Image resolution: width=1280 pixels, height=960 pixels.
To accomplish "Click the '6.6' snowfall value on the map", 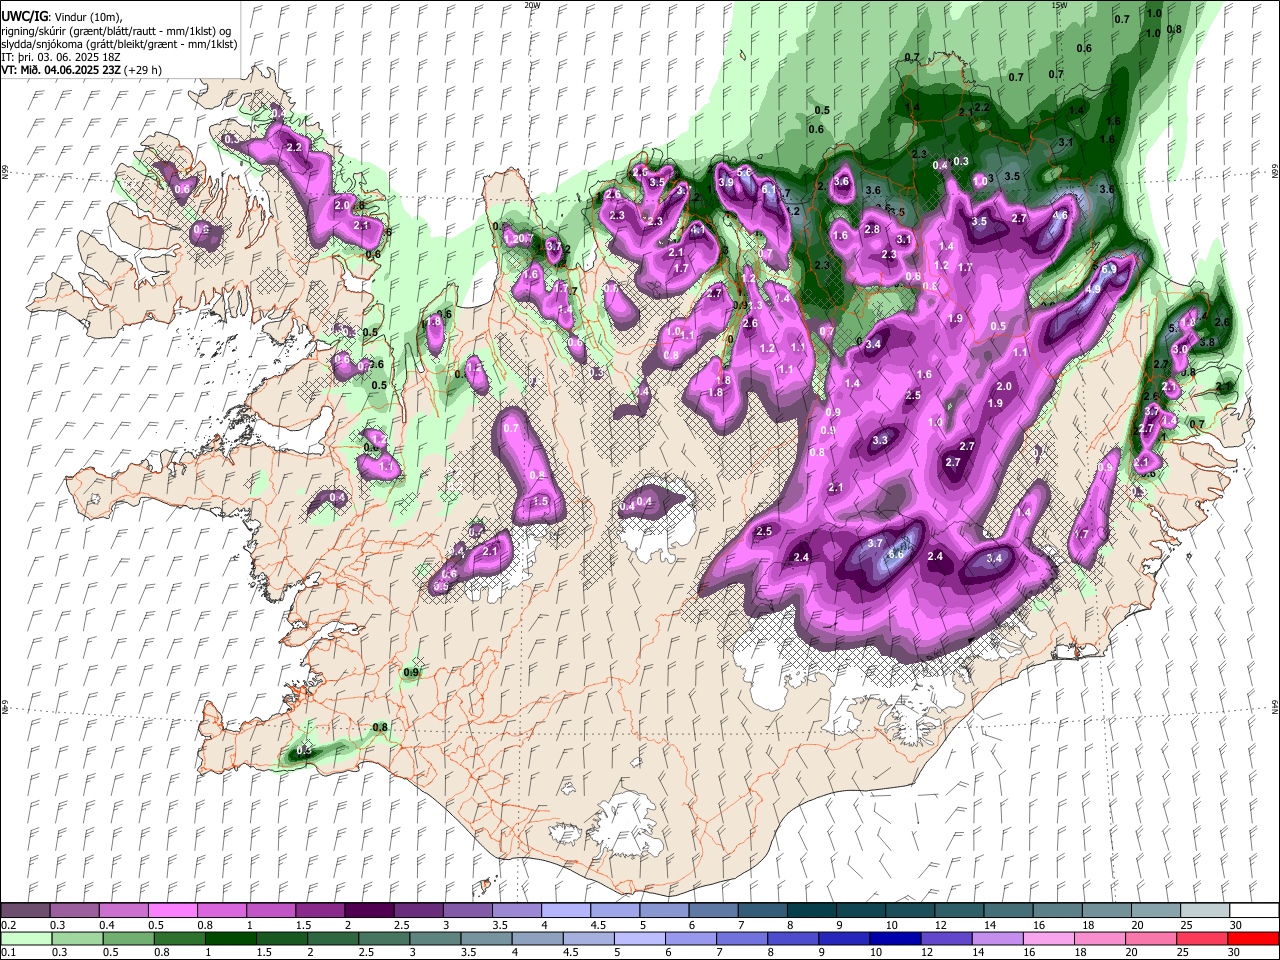I will pyautogui.click(x=896, y=555).
